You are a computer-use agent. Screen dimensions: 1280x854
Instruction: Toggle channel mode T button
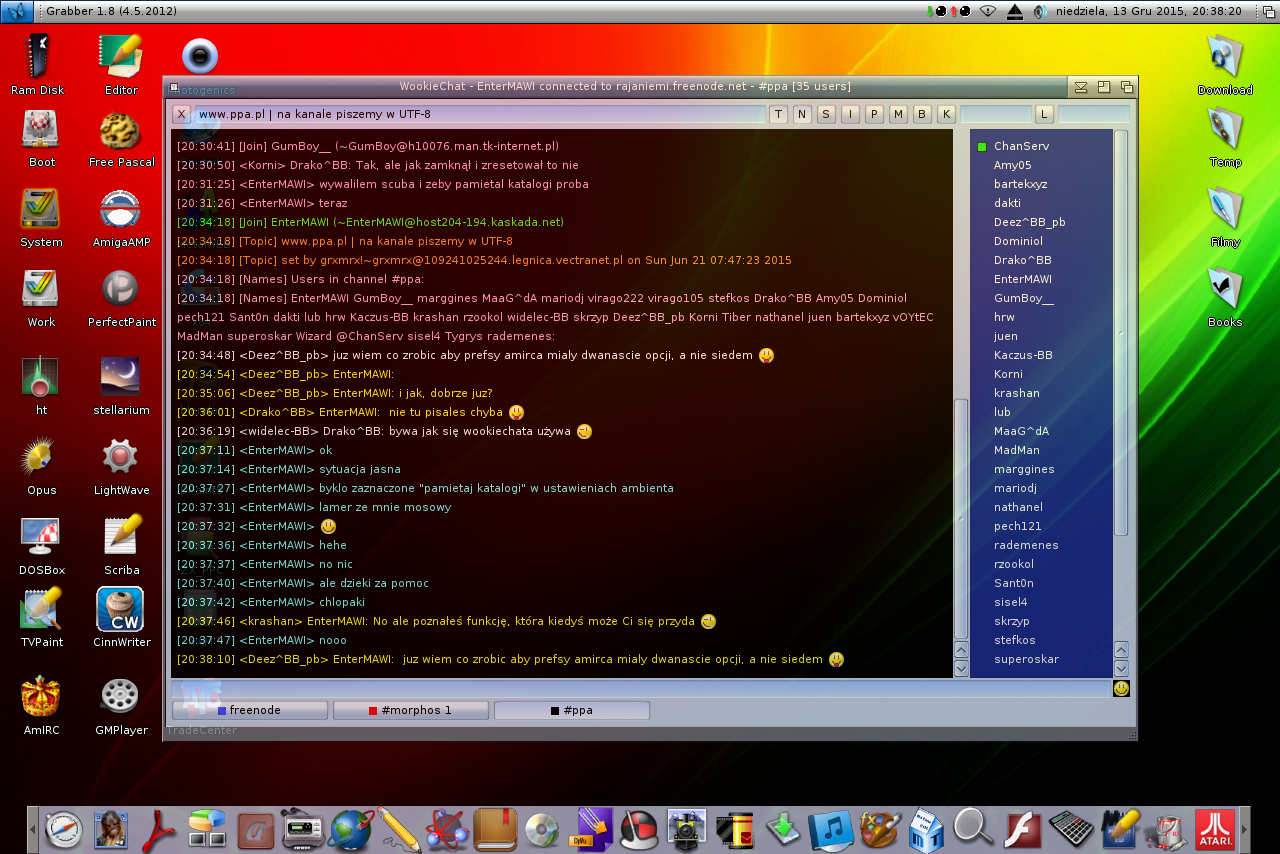pyautogui.click(x=778, y=114)
